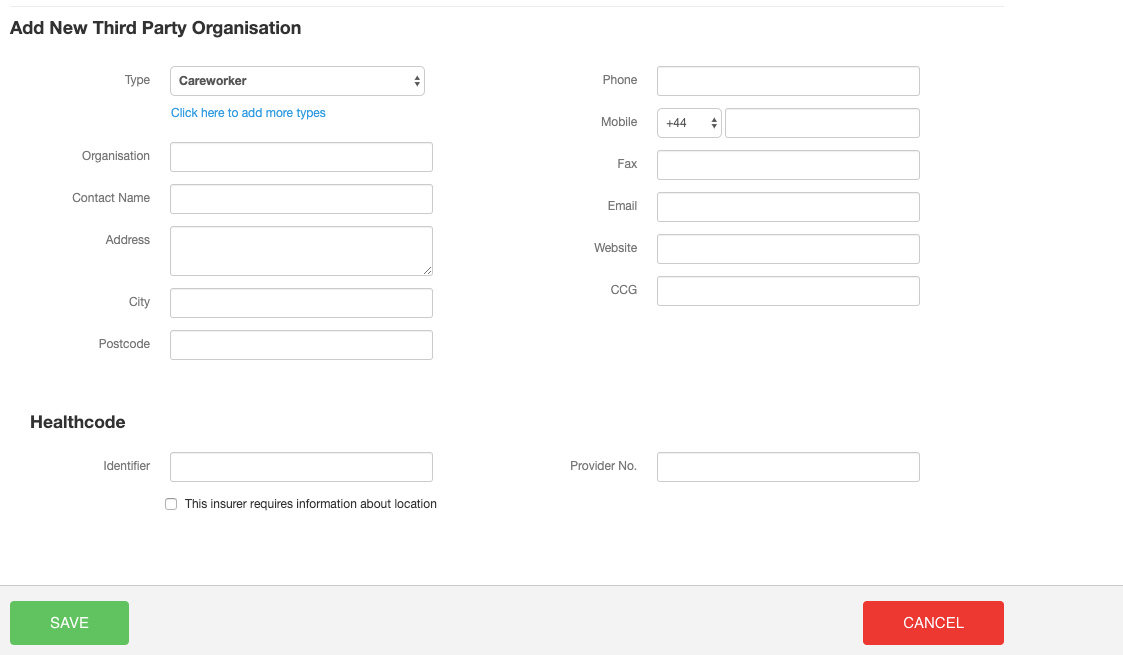Enable 'This insurer requires information about location' checkbox
This screenshot has height=655, width=1123.
click(171, 504)
